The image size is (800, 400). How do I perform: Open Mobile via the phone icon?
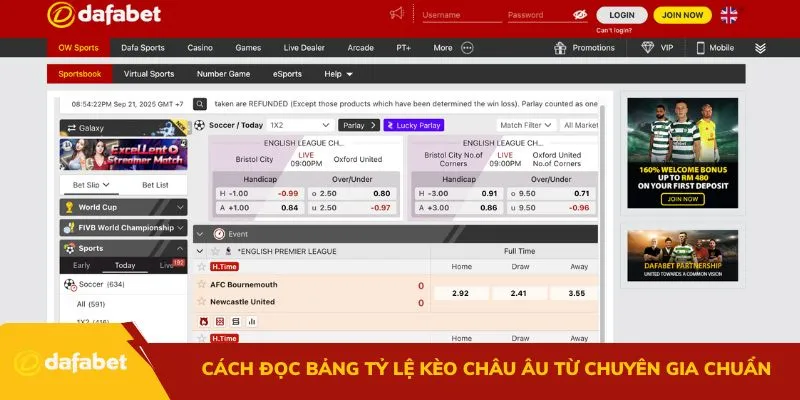point(700,47)
